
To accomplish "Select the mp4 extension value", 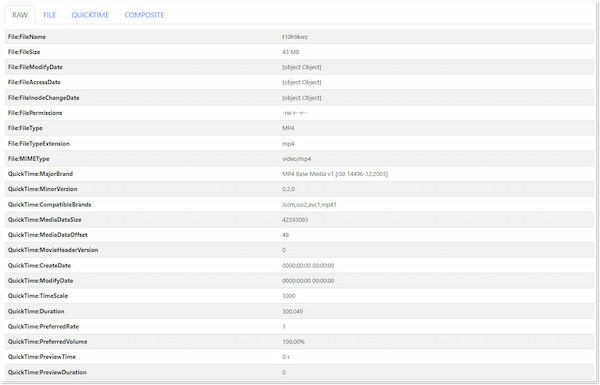I will click(x=288, y=144).
